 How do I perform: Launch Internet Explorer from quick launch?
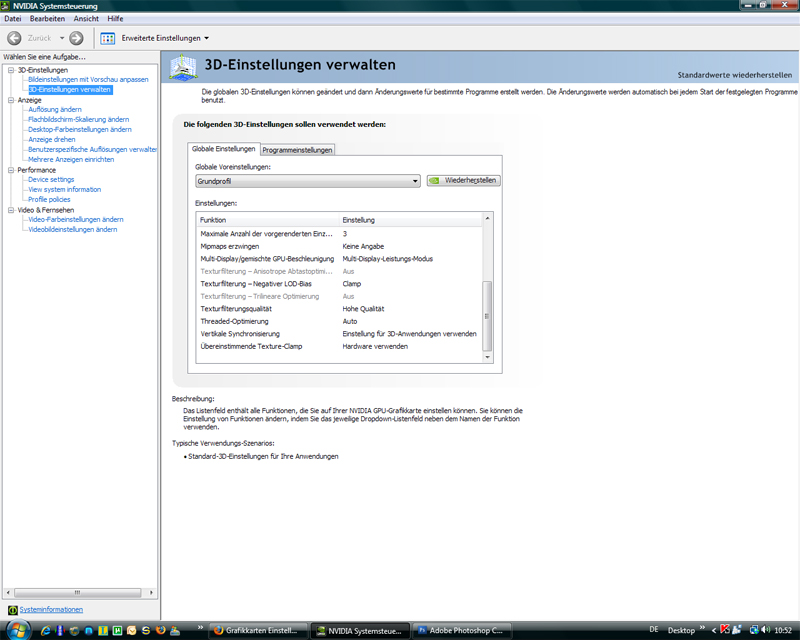(x=45, y=631)
